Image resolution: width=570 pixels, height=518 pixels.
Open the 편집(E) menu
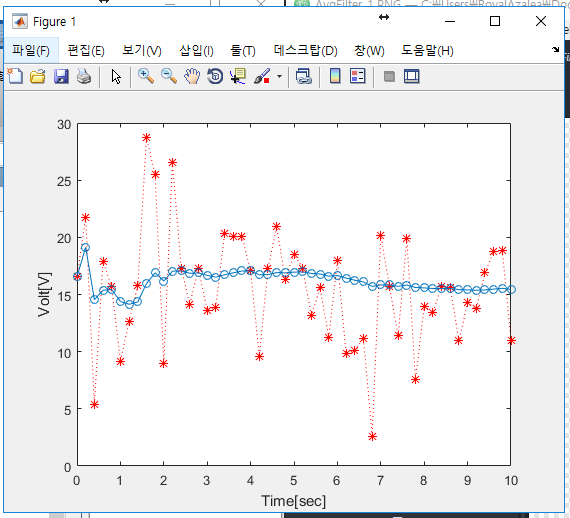(x=86, y=51)
